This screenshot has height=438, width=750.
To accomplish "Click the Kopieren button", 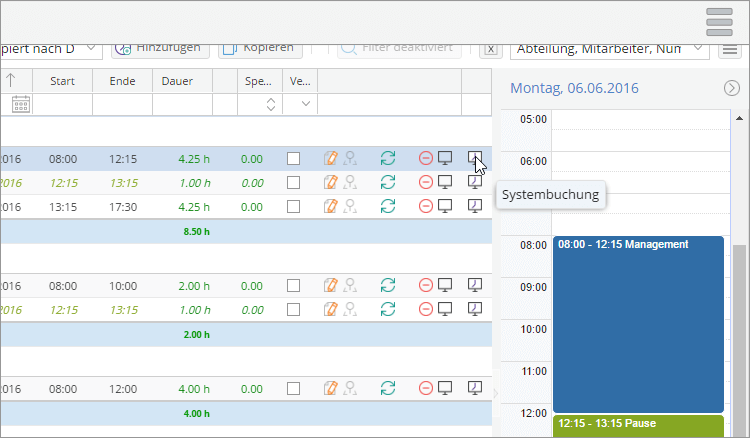I will (258, 48).
